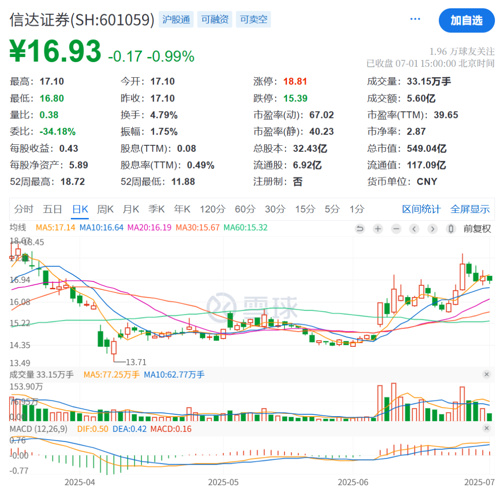Screen dimensions: 500x493
Task: Select the 日K chart tab
Action: 80,209
